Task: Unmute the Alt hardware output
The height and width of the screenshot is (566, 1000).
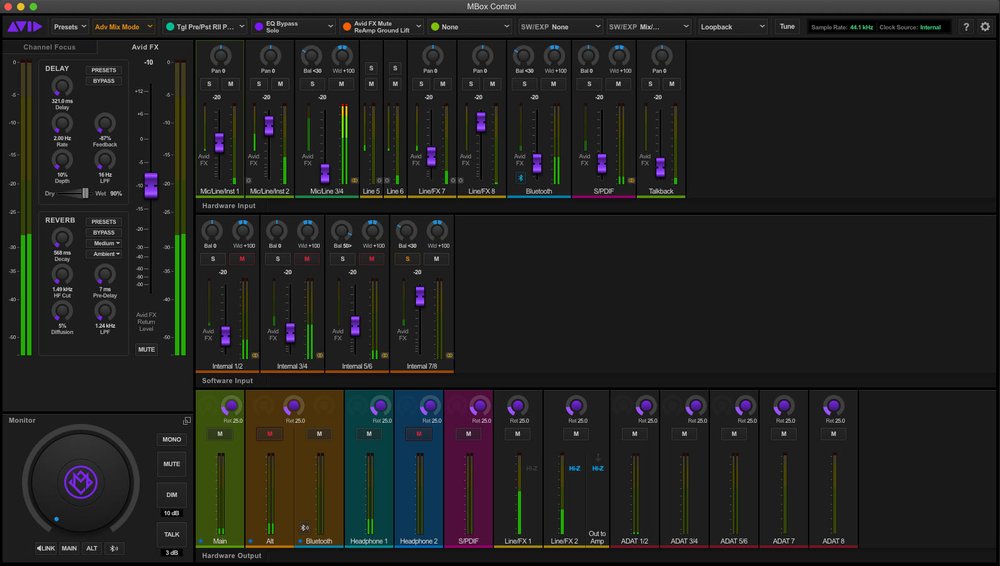Action: point(270,434)
